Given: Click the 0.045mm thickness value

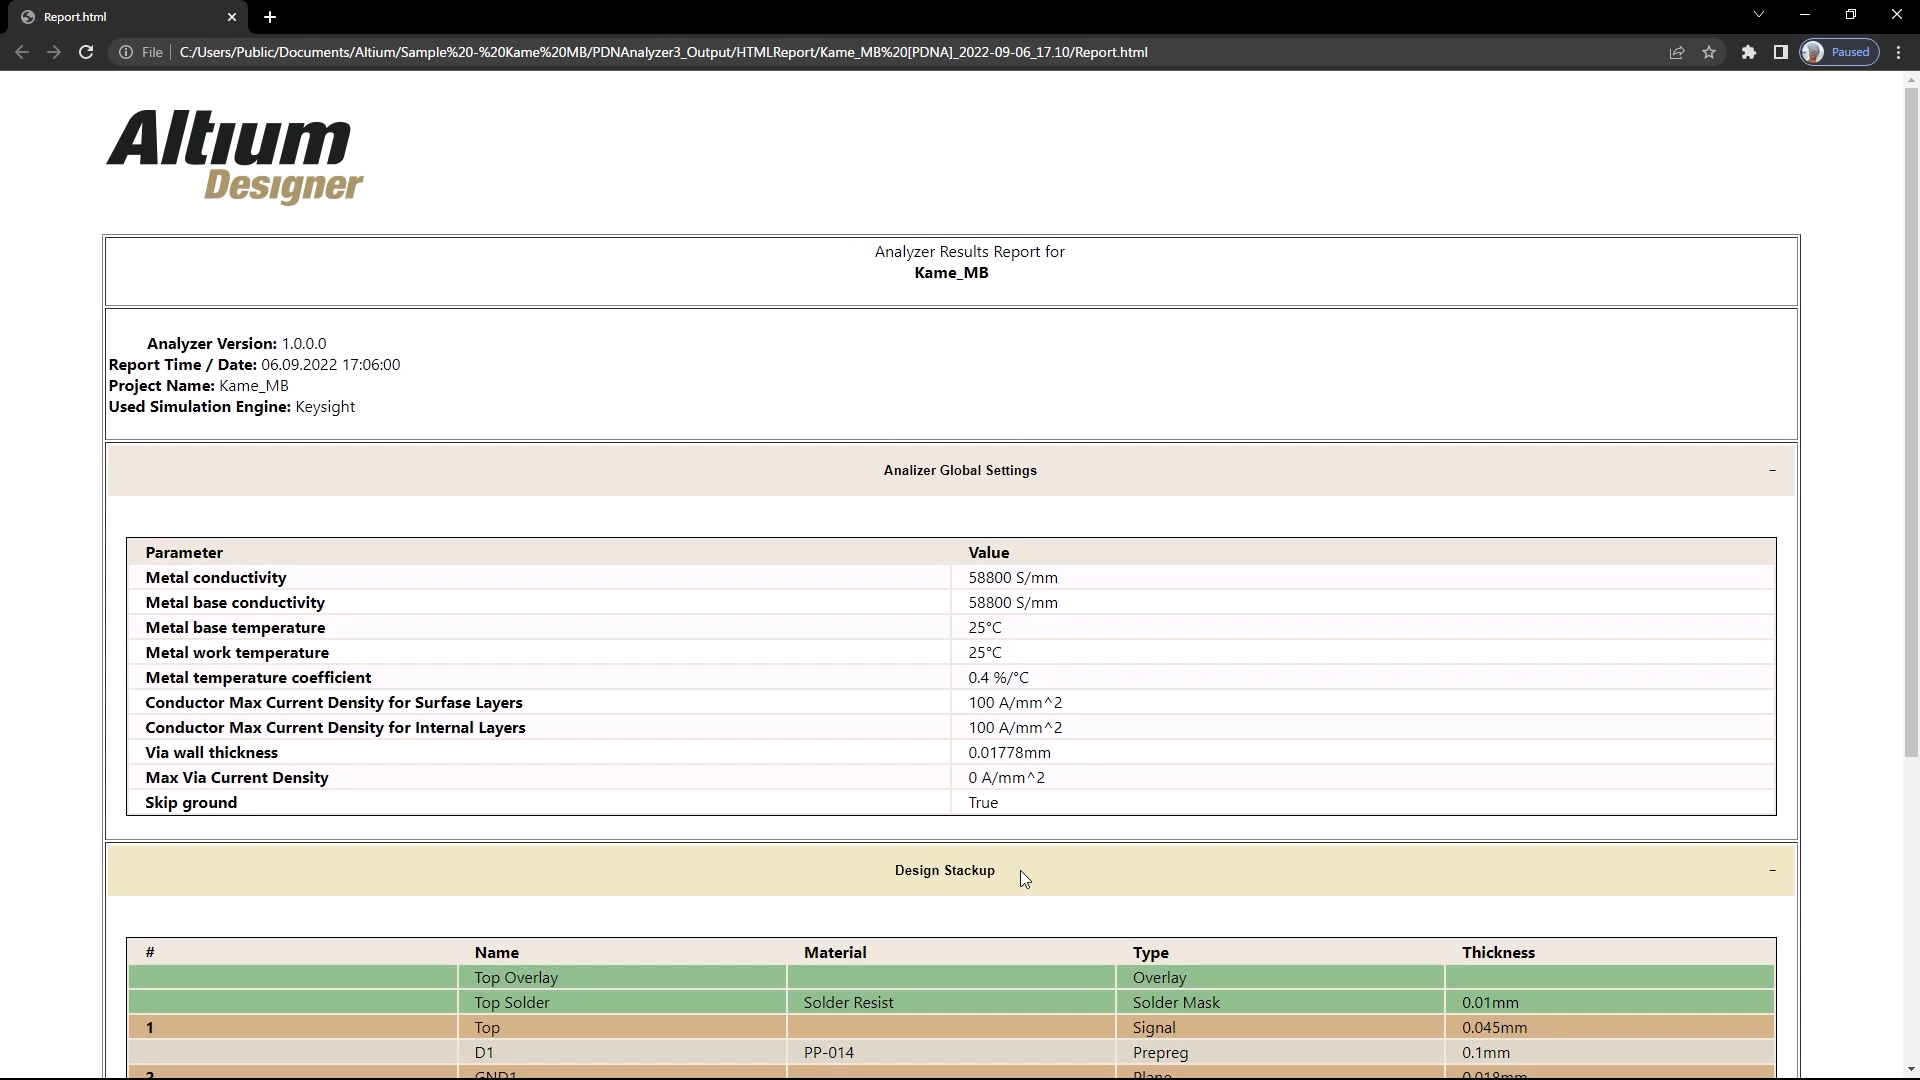Looking at the screenshot, I should (x=1494, y=1027).
